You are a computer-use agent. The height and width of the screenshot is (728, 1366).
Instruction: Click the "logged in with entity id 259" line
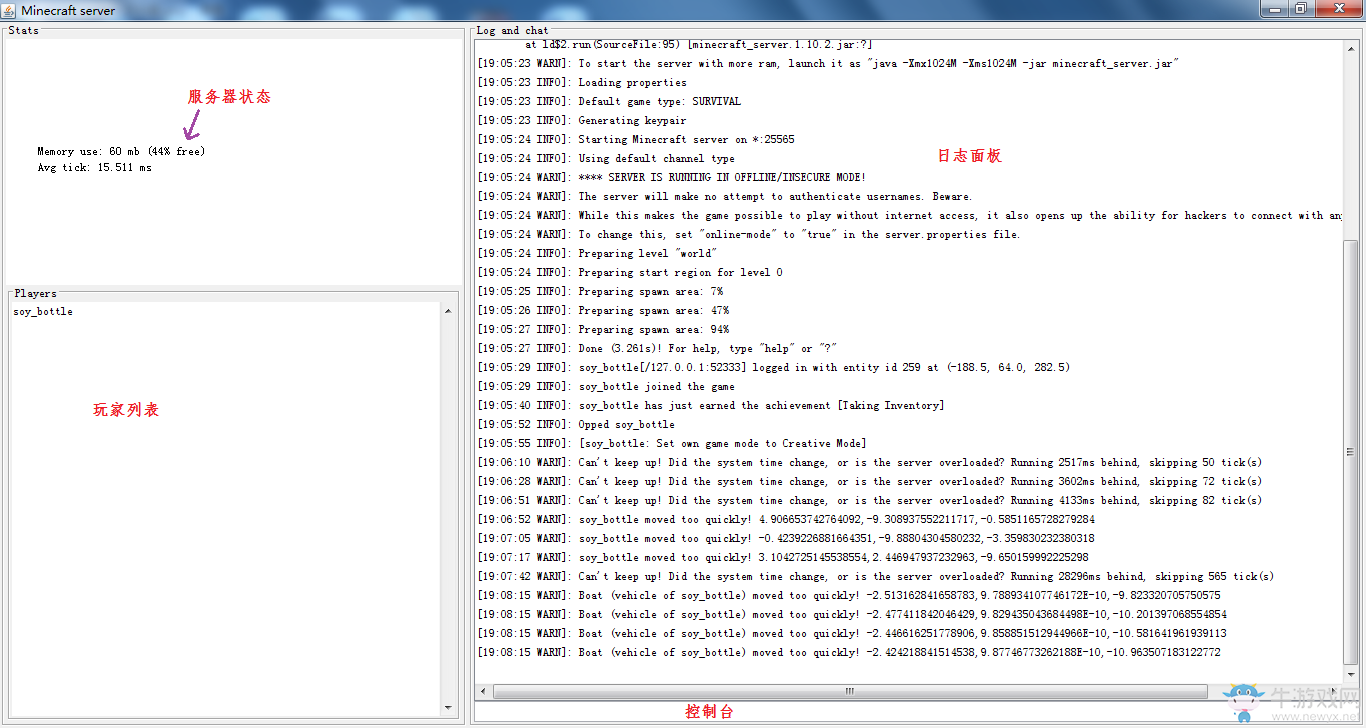(774, 368)
